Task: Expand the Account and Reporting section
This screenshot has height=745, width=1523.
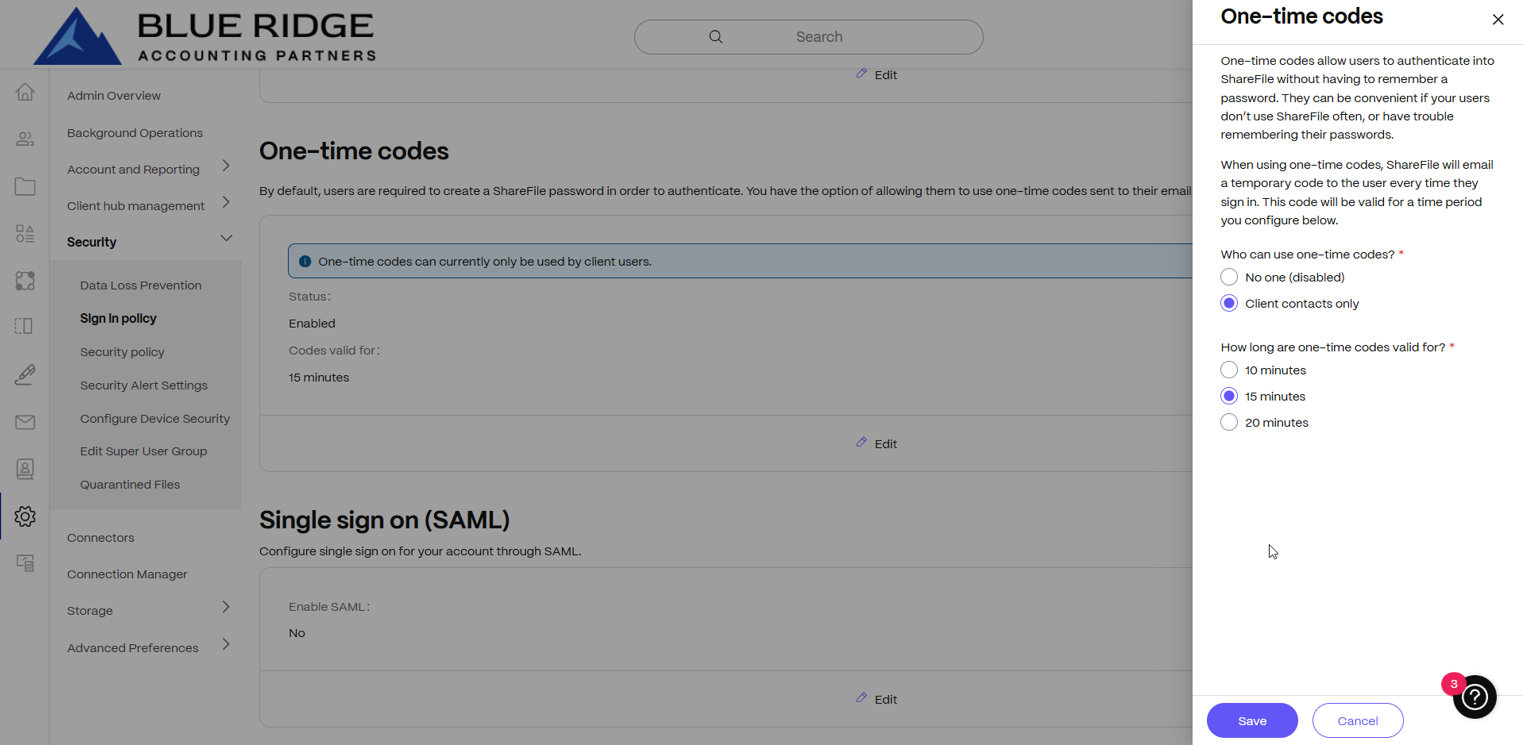Action: 226,166
